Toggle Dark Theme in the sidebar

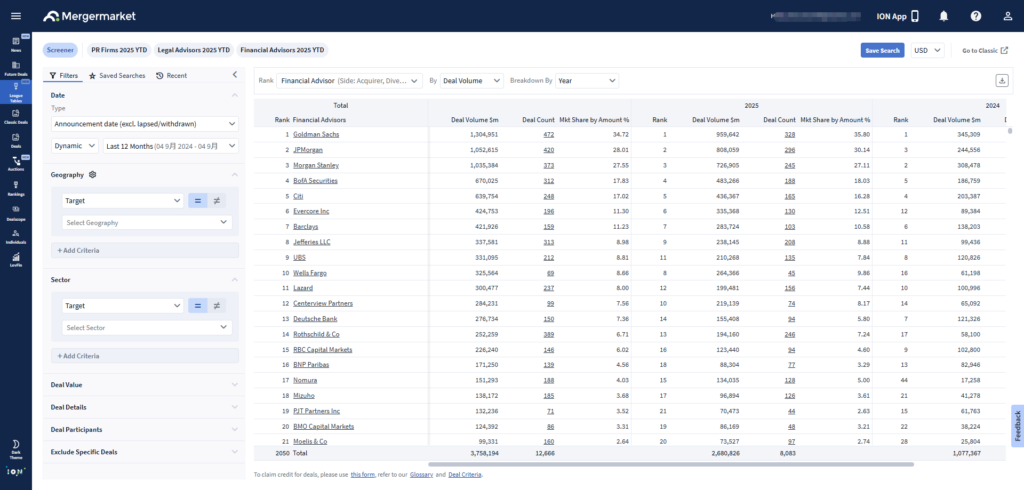(x=16, y=446)
